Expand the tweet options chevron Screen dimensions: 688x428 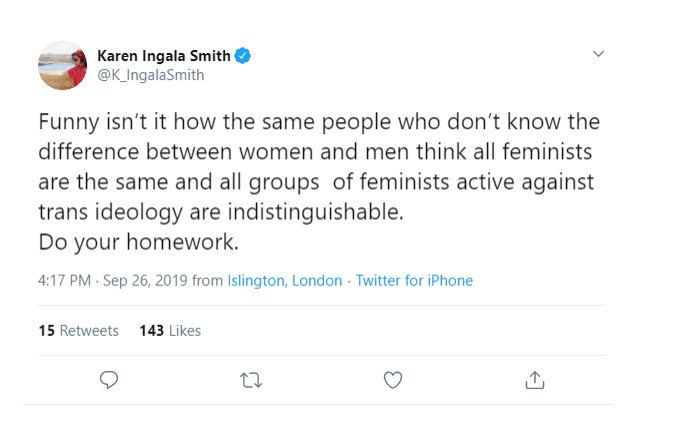[599, 53]
